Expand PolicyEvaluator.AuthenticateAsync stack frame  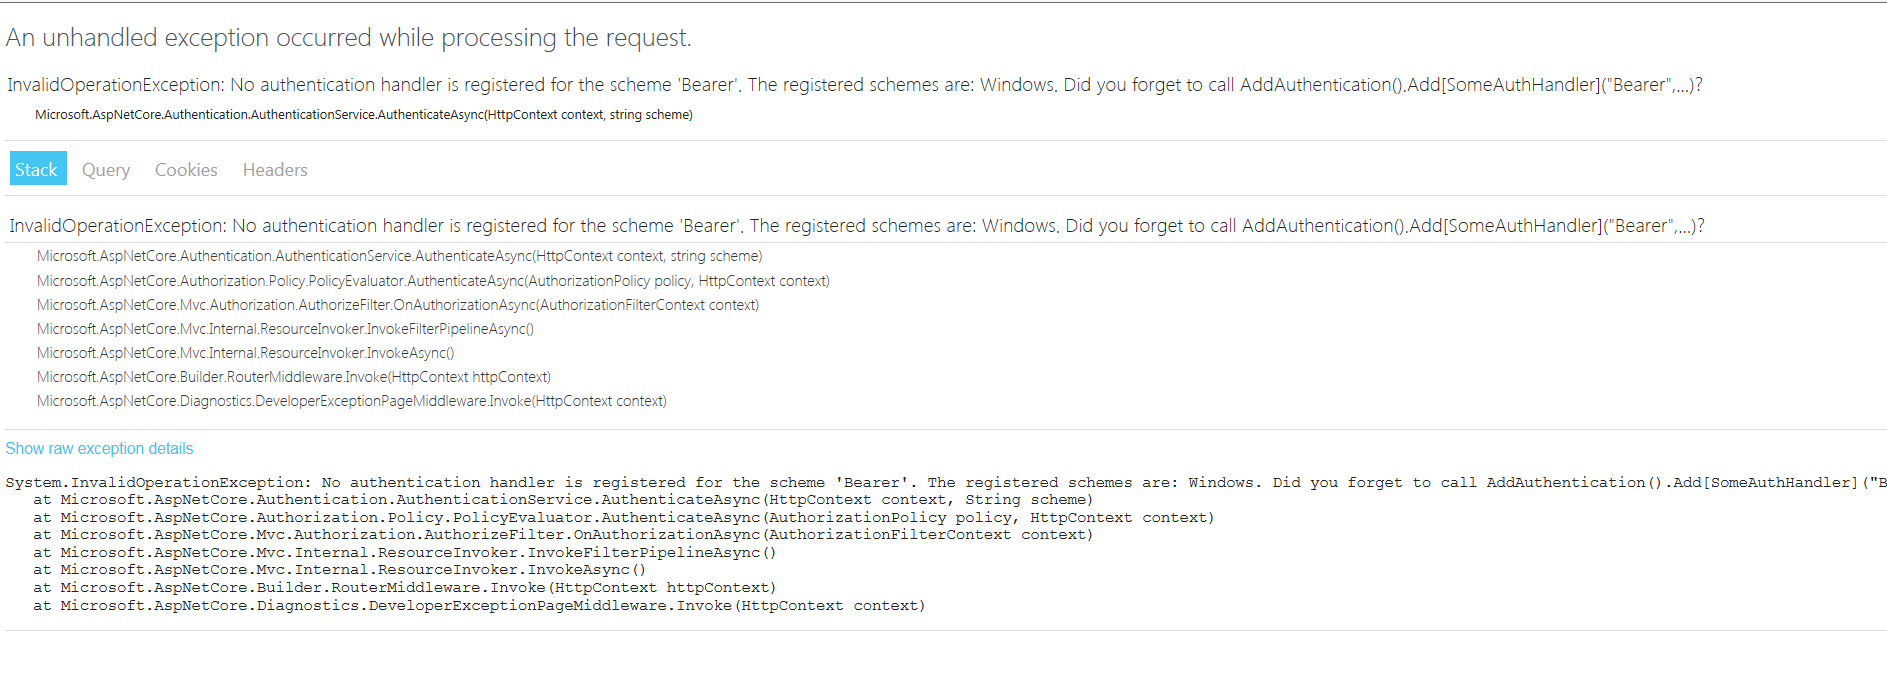(433, 281)
